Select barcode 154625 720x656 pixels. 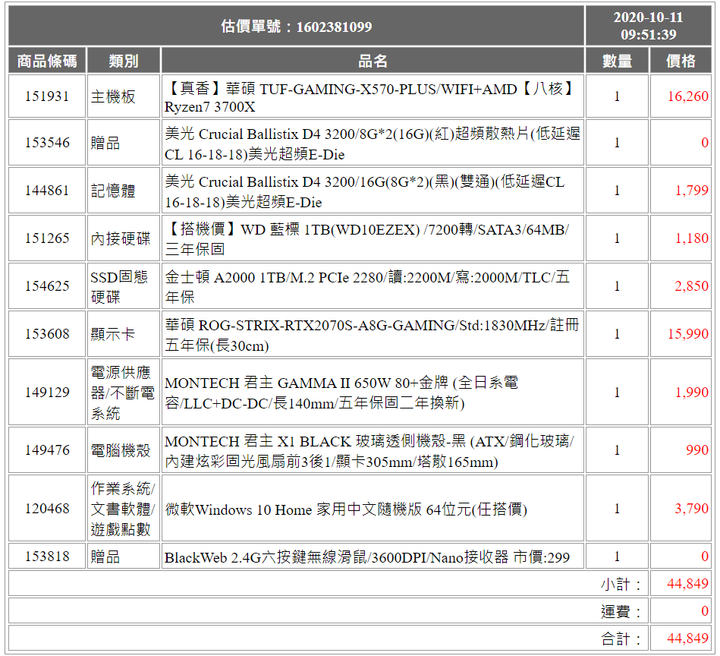coord(47,286)
